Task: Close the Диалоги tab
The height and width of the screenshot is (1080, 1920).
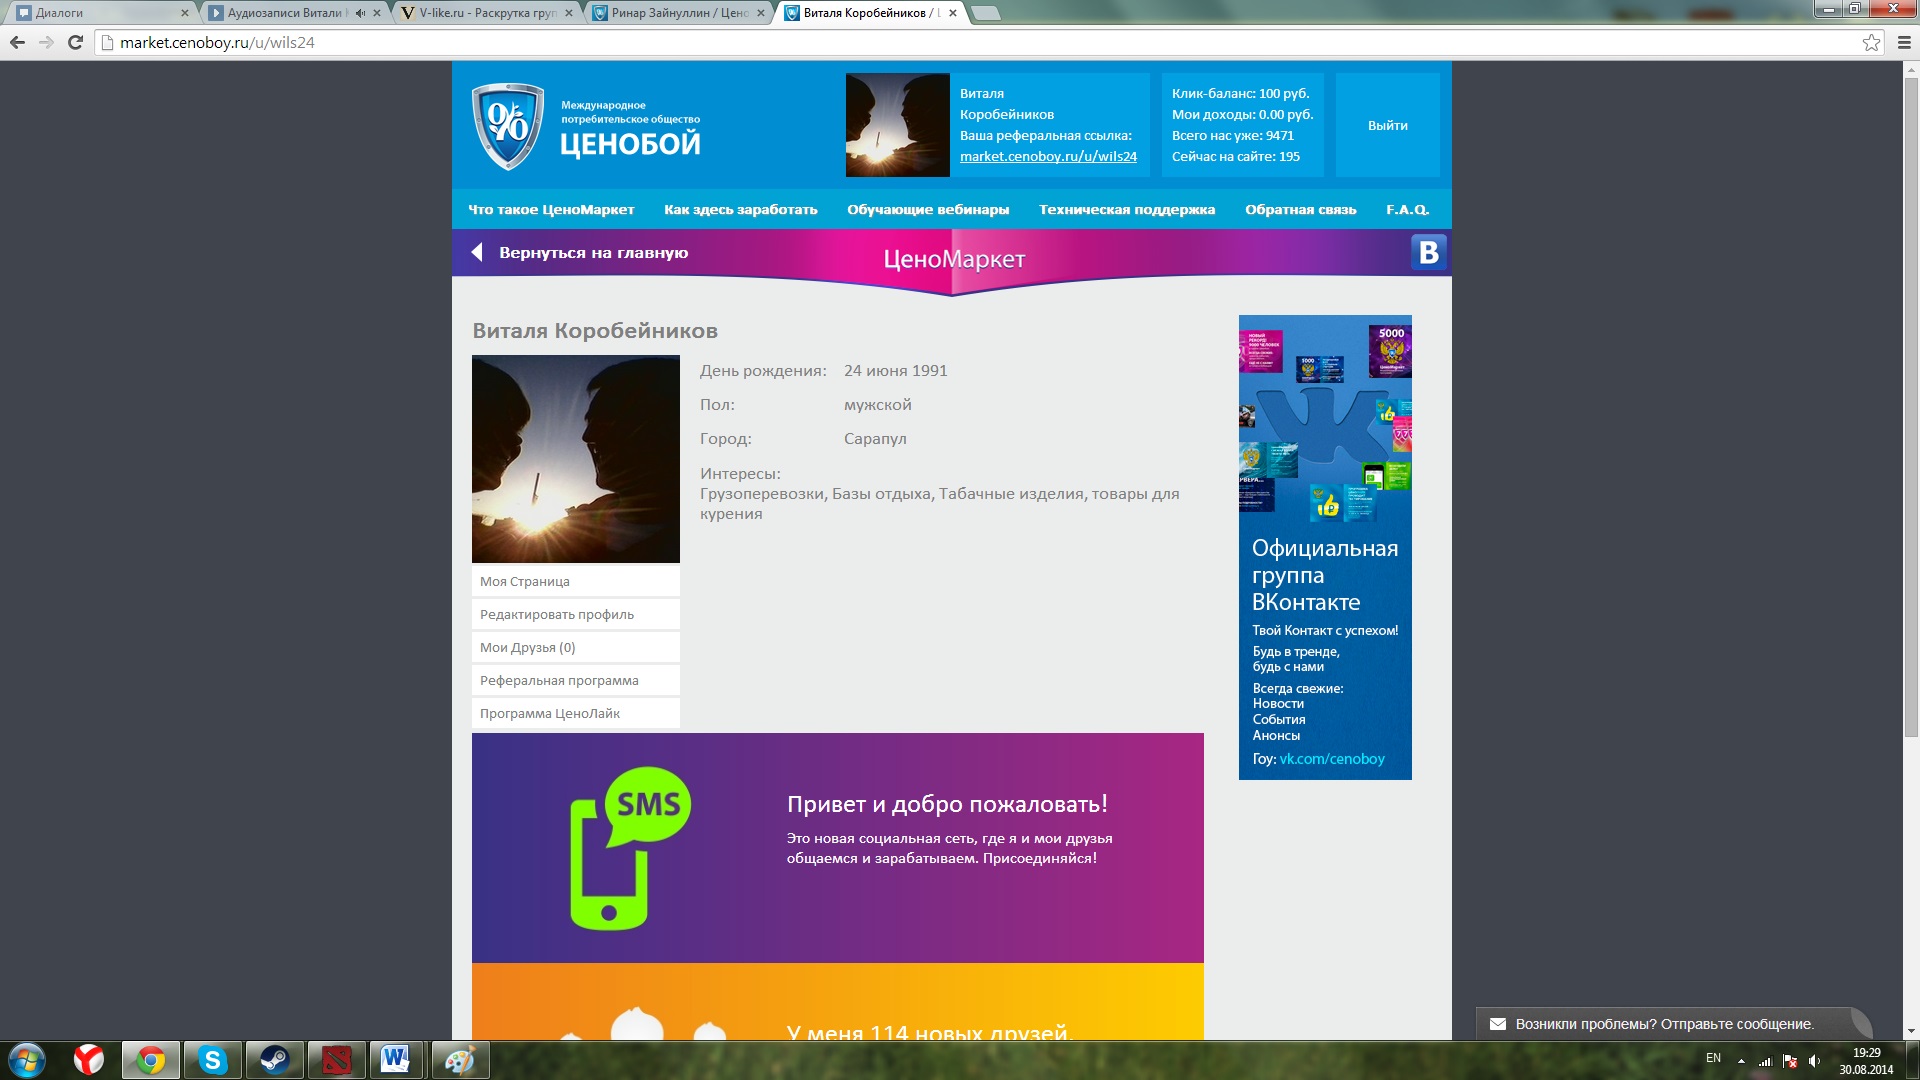Action: coord(184,13)
